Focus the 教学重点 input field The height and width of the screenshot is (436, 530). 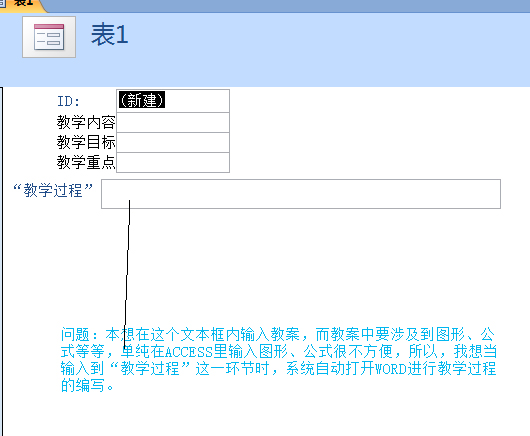point(173,163)
